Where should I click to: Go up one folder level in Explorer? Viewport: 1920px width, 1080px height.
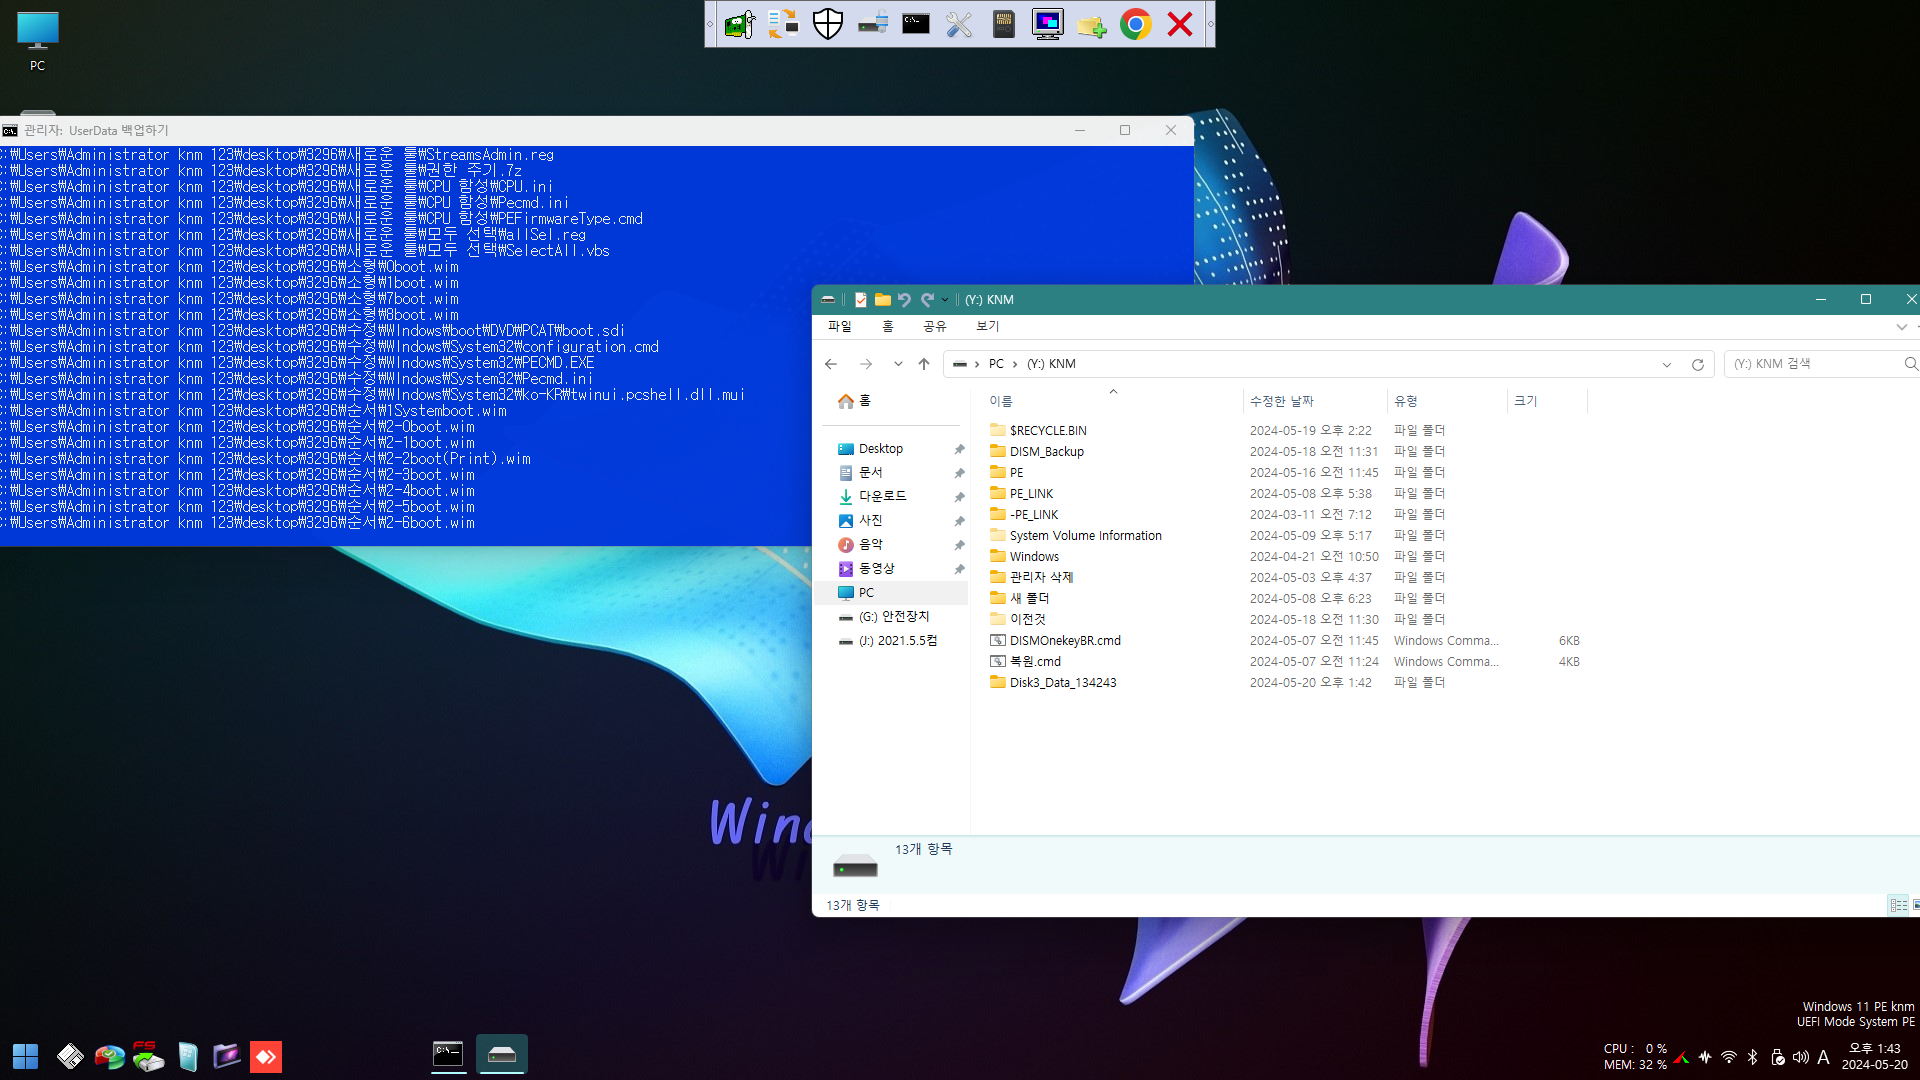tap(924, 364)
